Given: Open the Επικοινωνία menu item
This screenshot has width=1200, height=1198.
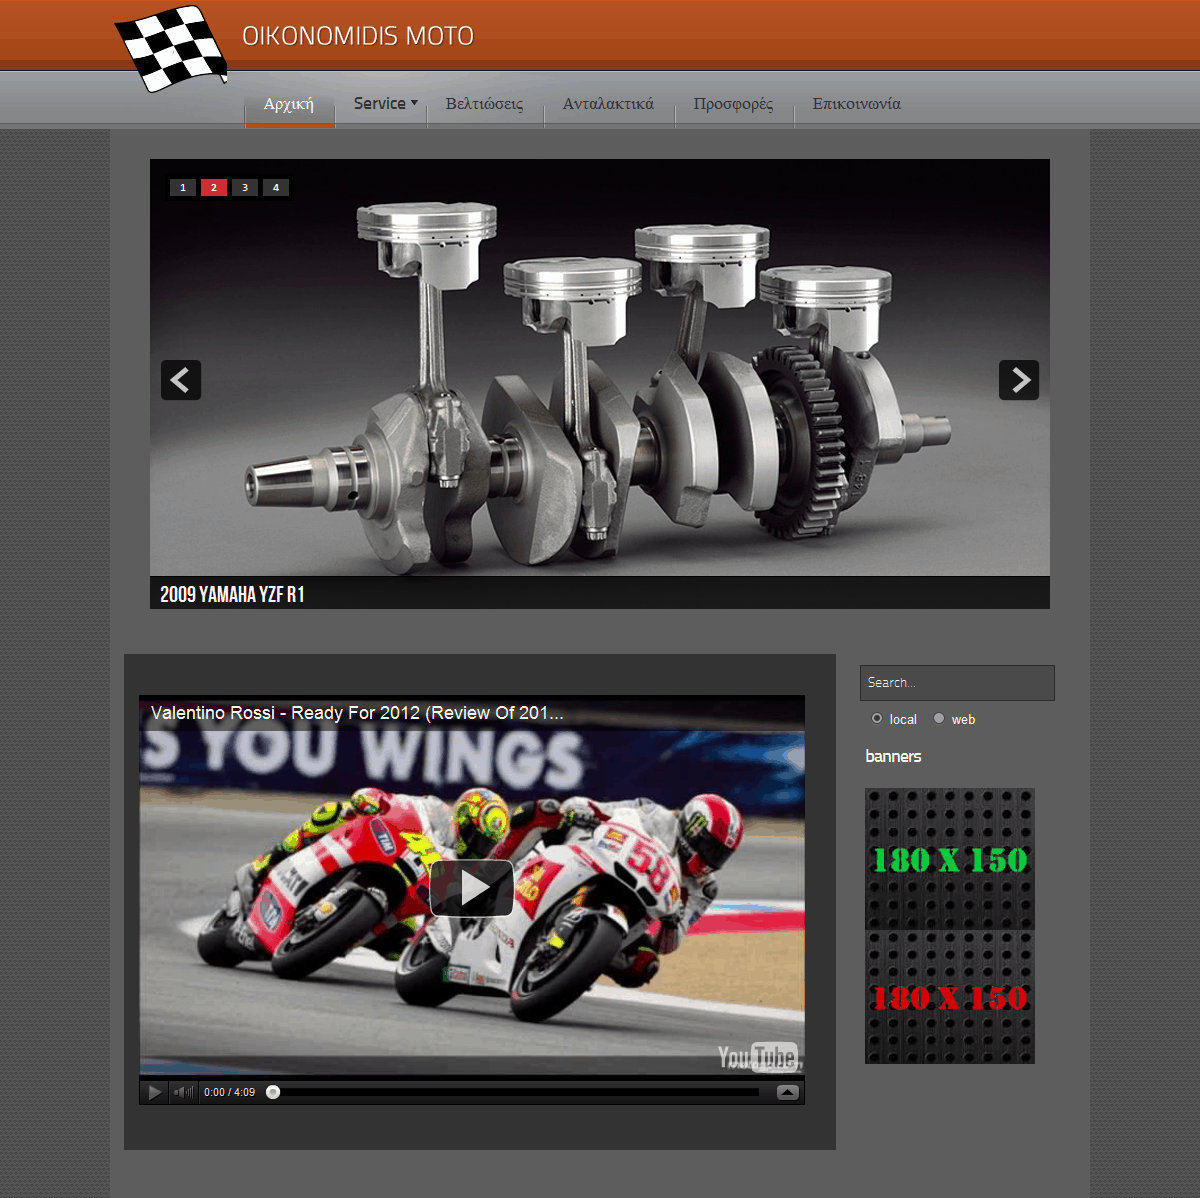Looking at the screenshot, I should [857, 104].
